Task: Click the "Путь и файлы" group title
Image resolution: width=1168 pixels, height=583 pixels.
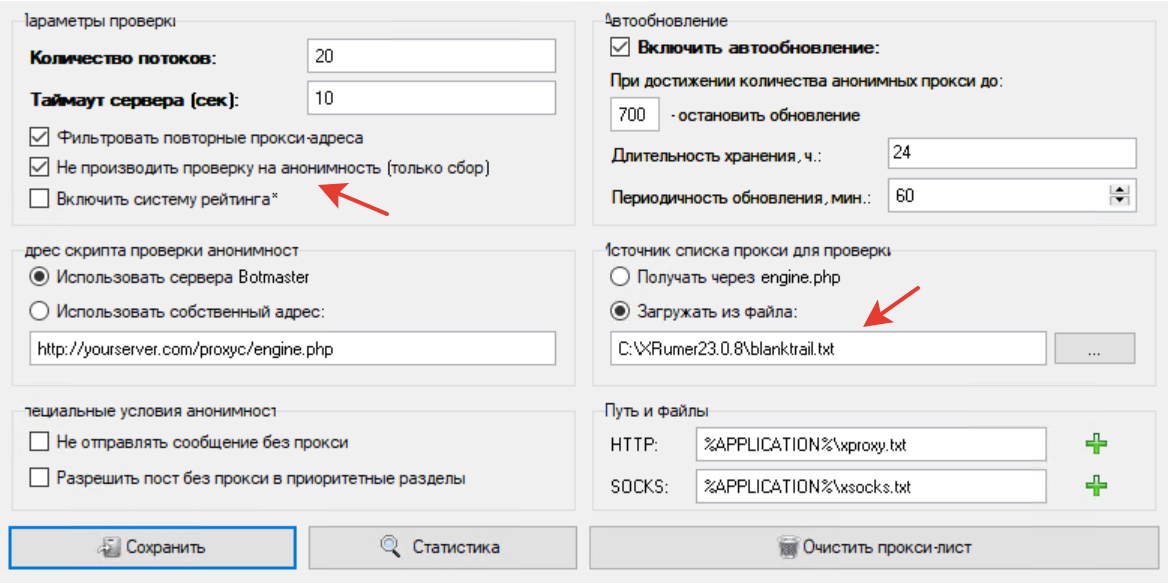Action: tap(656, 411)
